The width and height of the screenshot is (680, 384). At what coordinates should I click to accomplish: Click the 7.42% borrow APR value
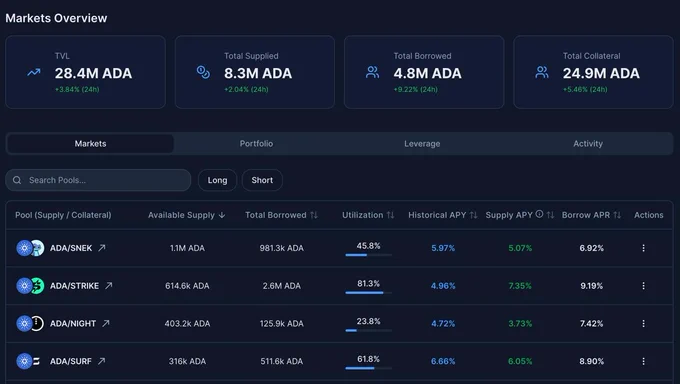tap(592, 324)
